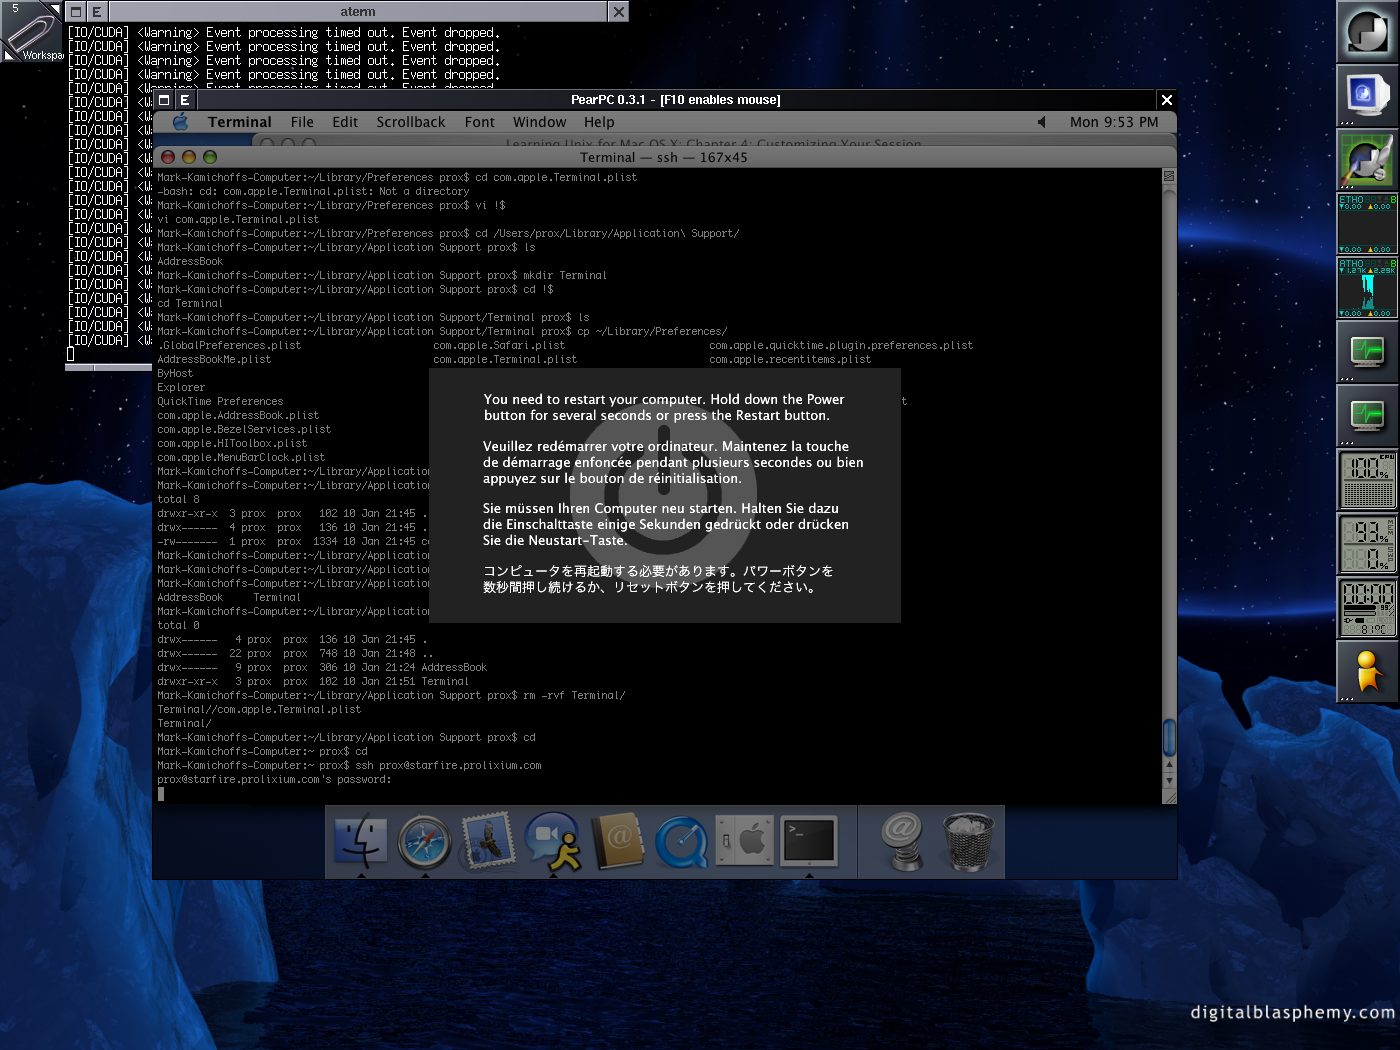
Task: Open the Terminal application menu
Action: point(239,122)
